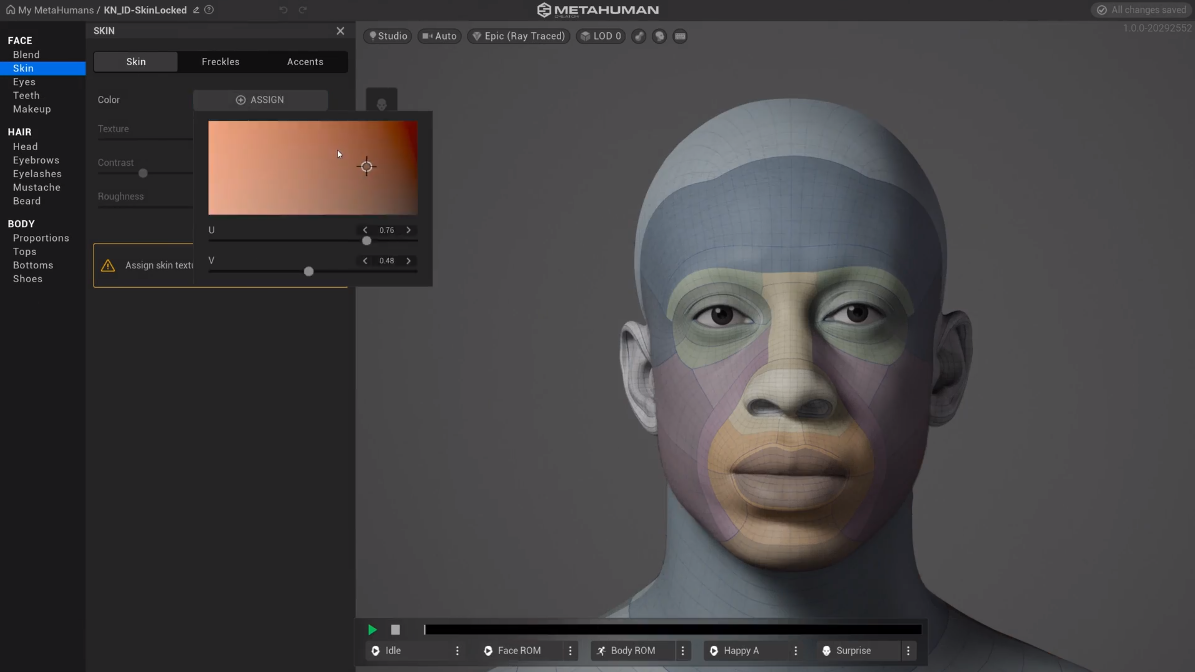The image size is (1195, 672).
Task: Close the SKIN panel
Action: 340,30
